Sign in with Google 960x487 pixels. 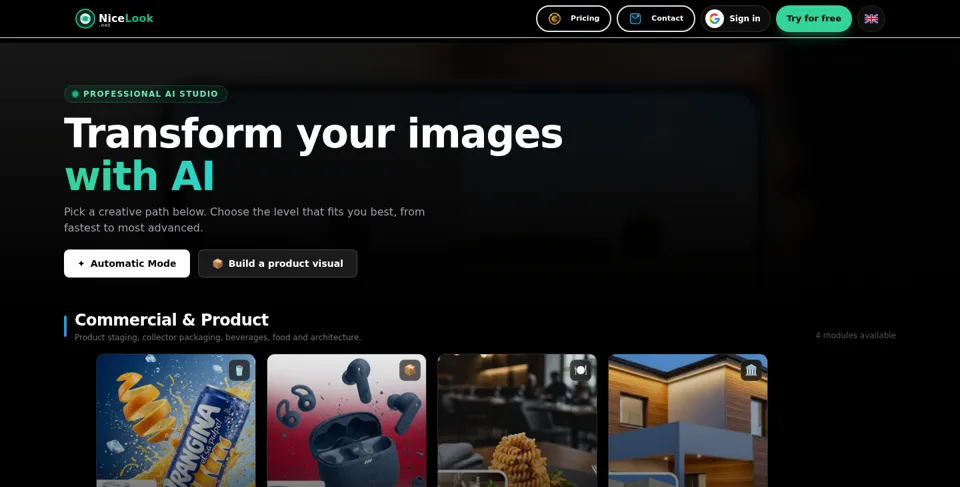(735, 18)
